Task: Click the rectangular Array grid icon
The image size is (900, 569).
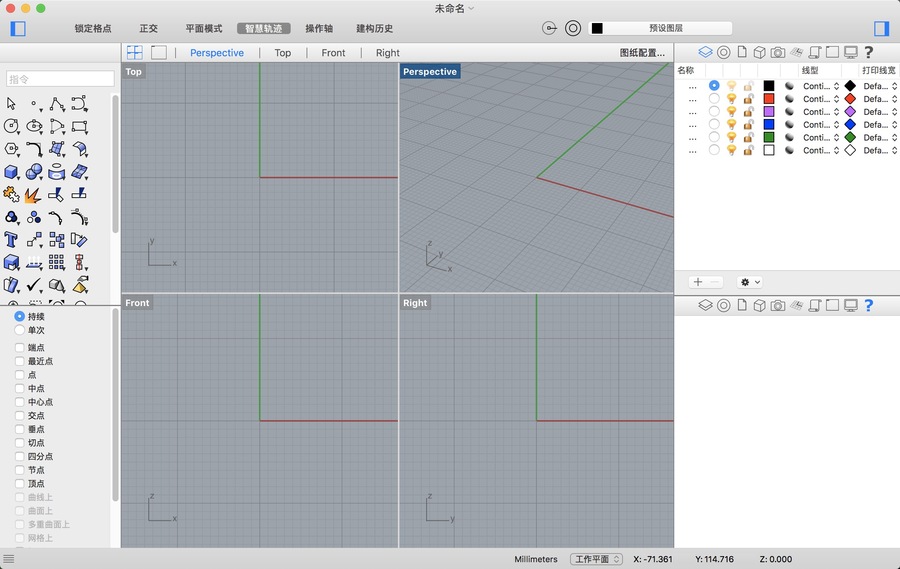Action: [56, 262]
